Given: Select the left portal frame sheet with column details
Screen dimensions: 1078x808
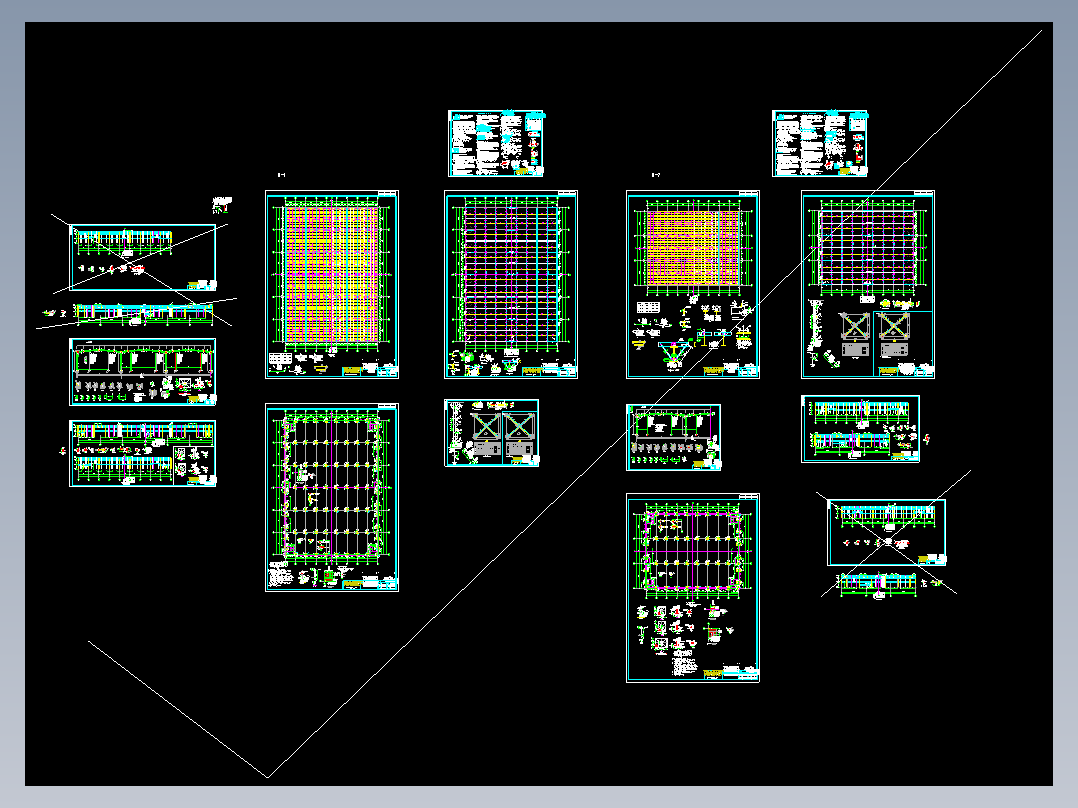Looking at the screenshot, I should point(143,371).
